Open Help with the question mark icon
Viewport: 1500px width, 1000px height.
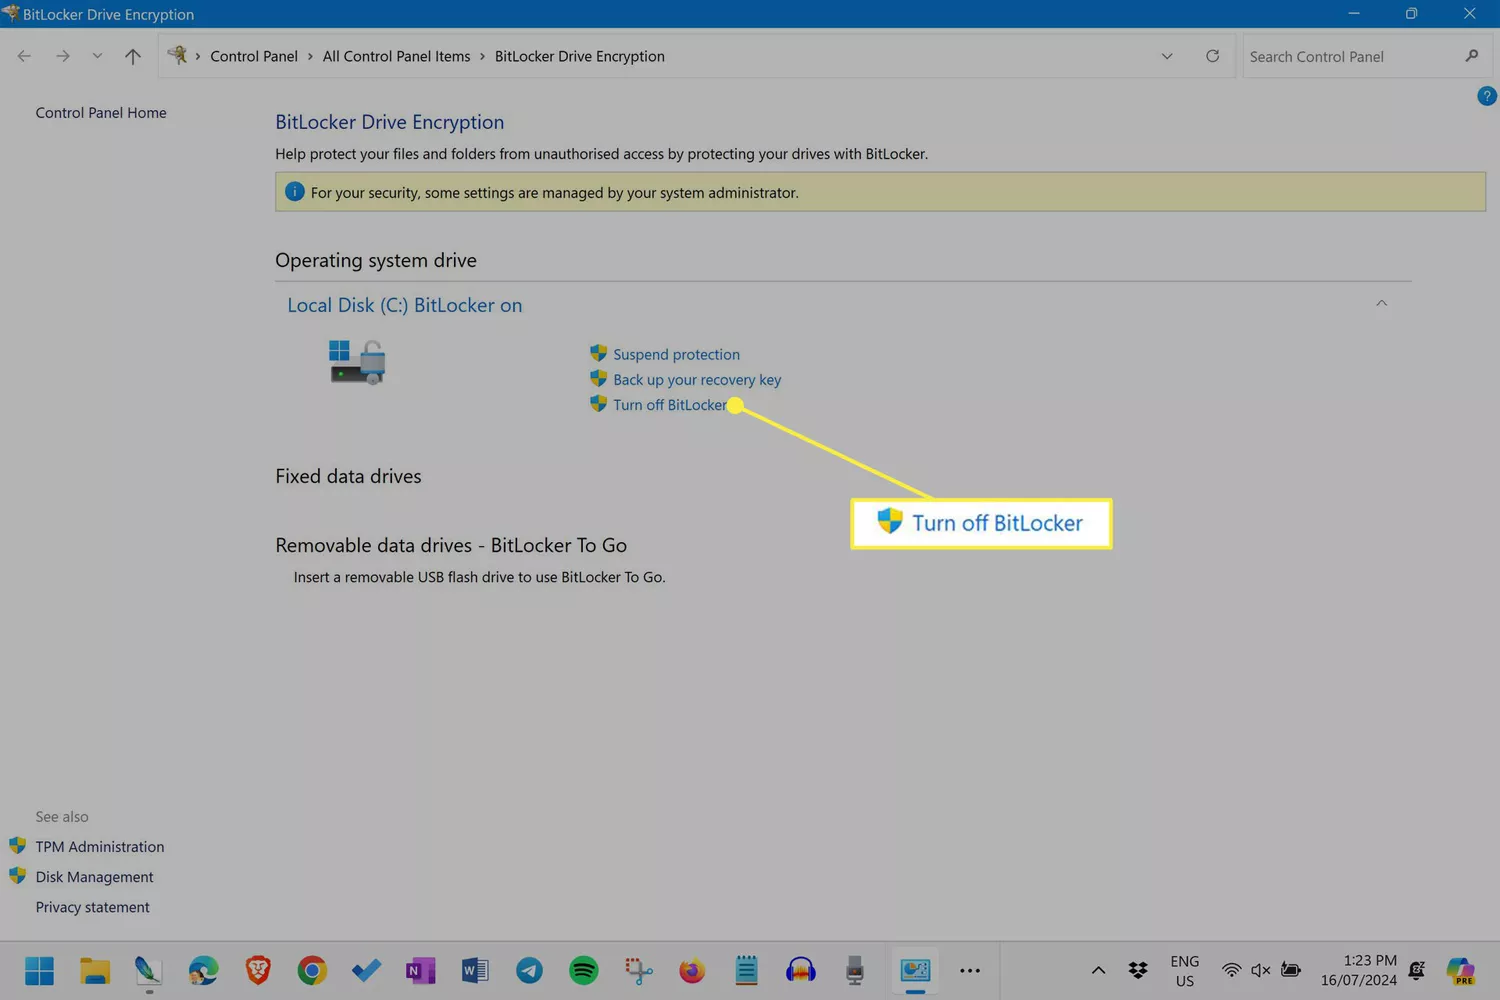[1486, 96]
